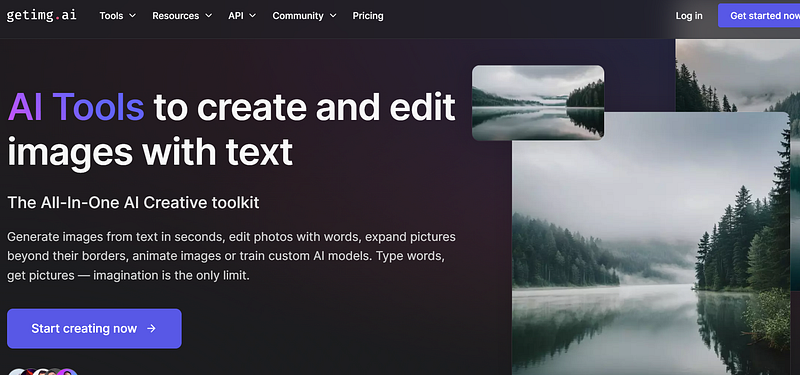This screenshot has width=800, height=375.
Task: Open the getimg.ai logo home link
Action: coord(41,15)
